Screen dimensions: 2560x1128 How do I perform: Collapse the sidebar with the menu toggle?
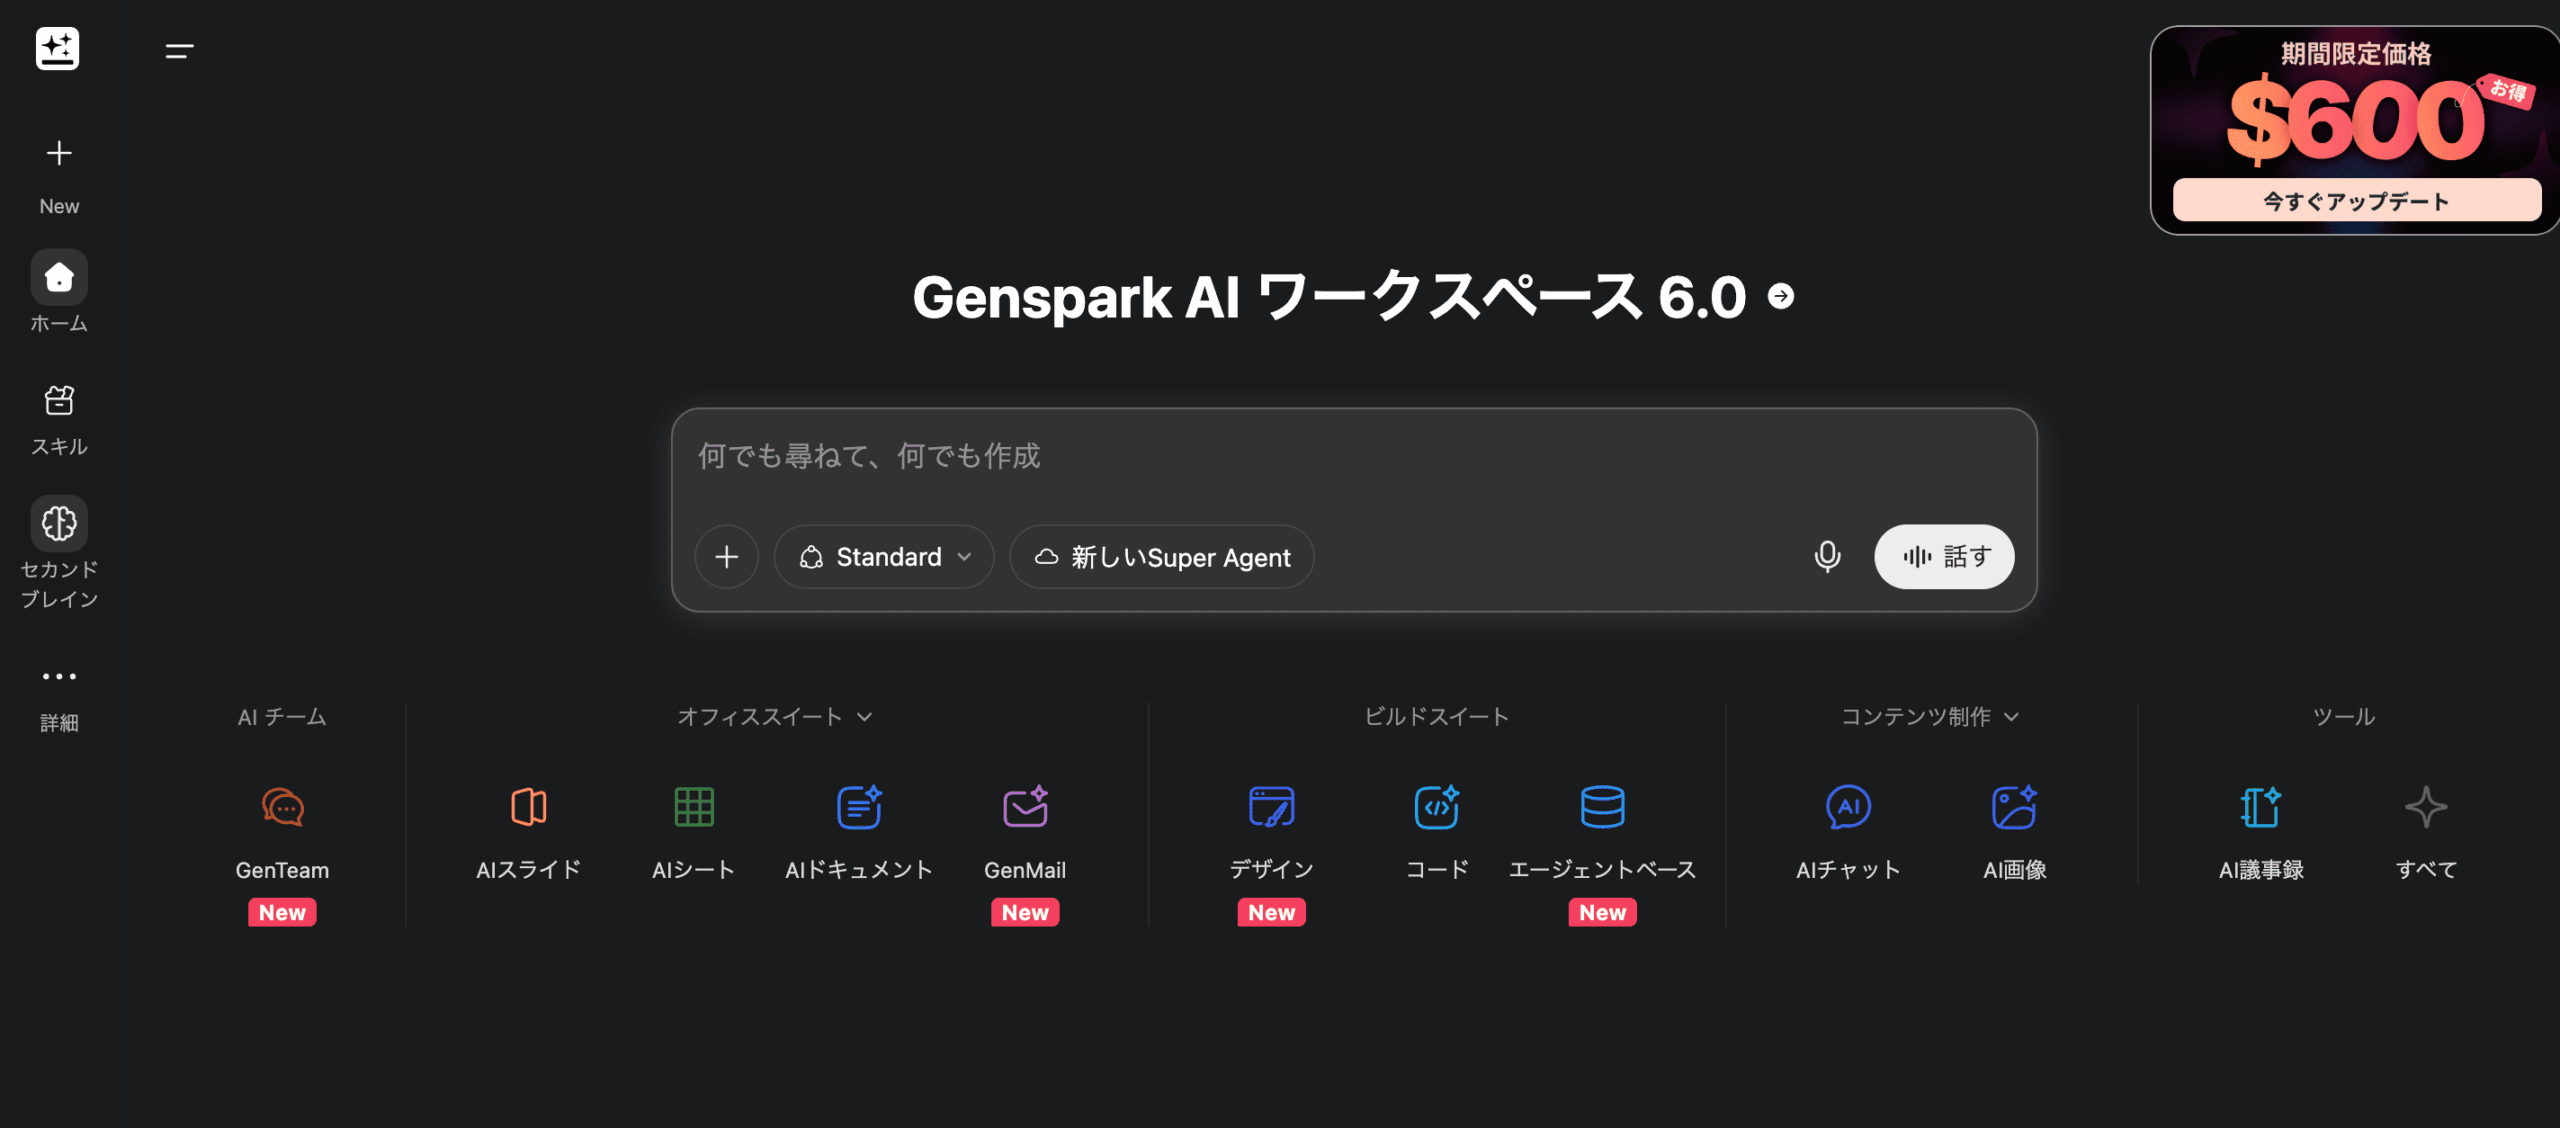(180, 51)
